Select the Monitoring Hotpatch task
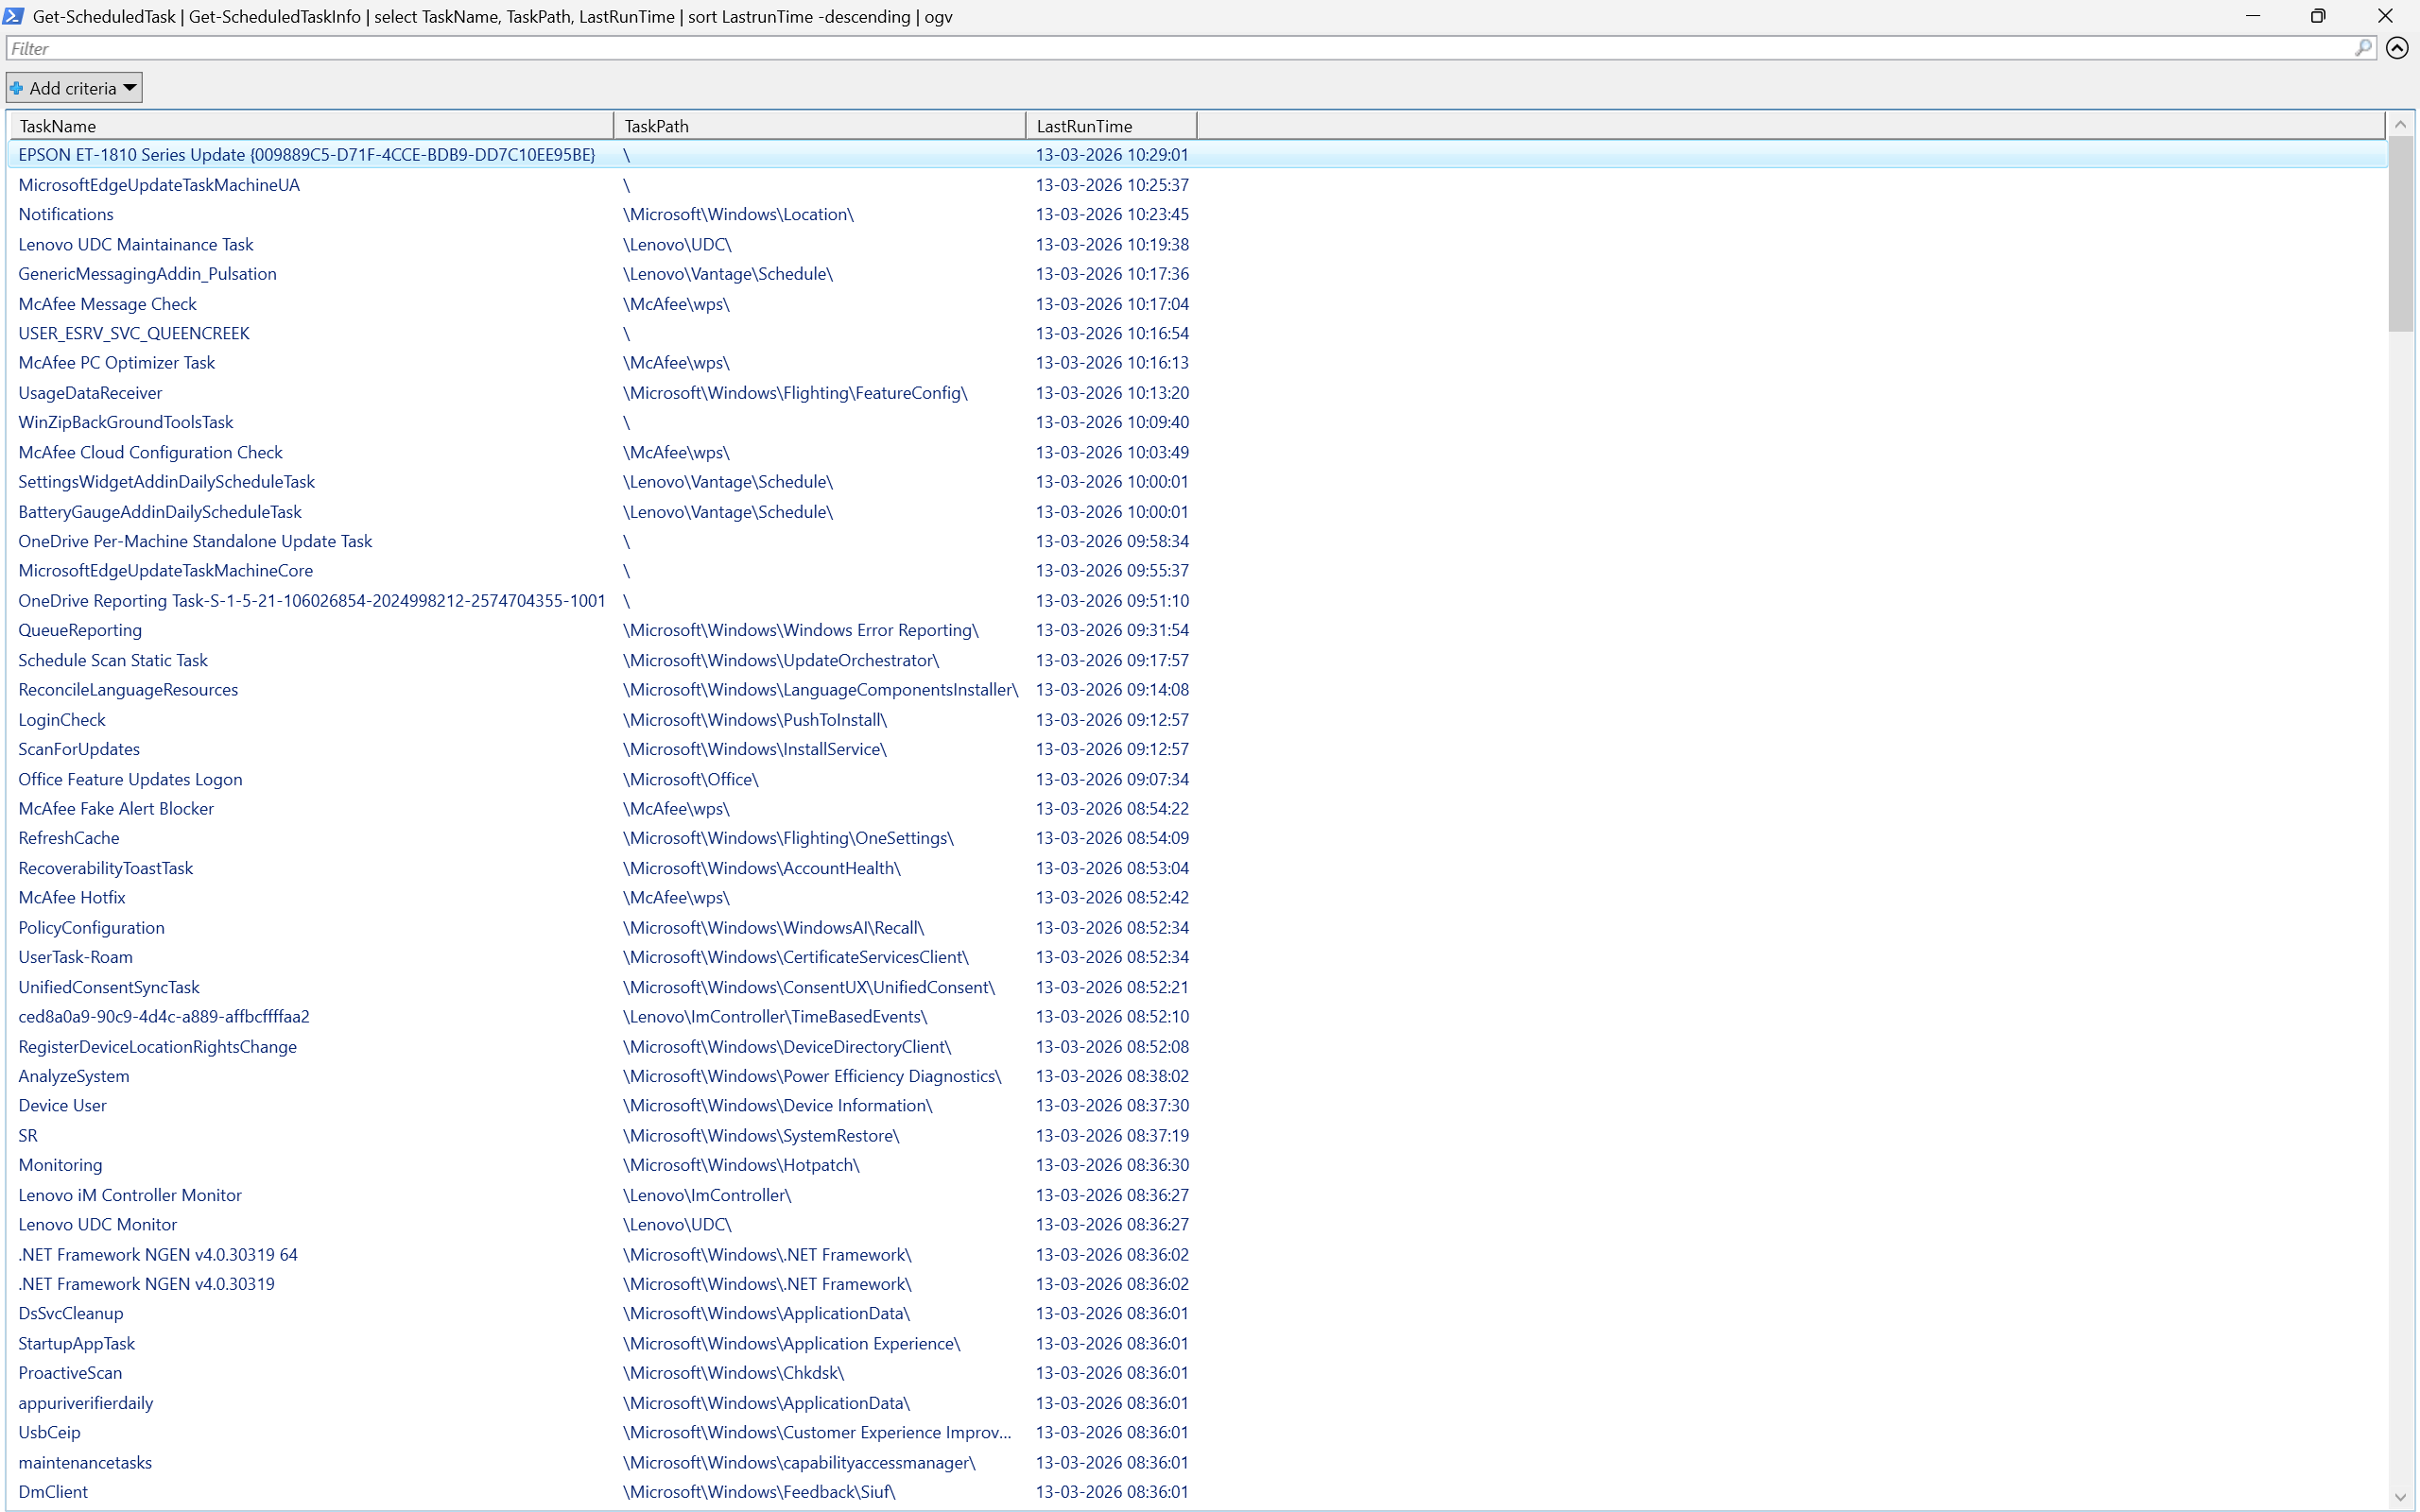 [1198, 1165]
